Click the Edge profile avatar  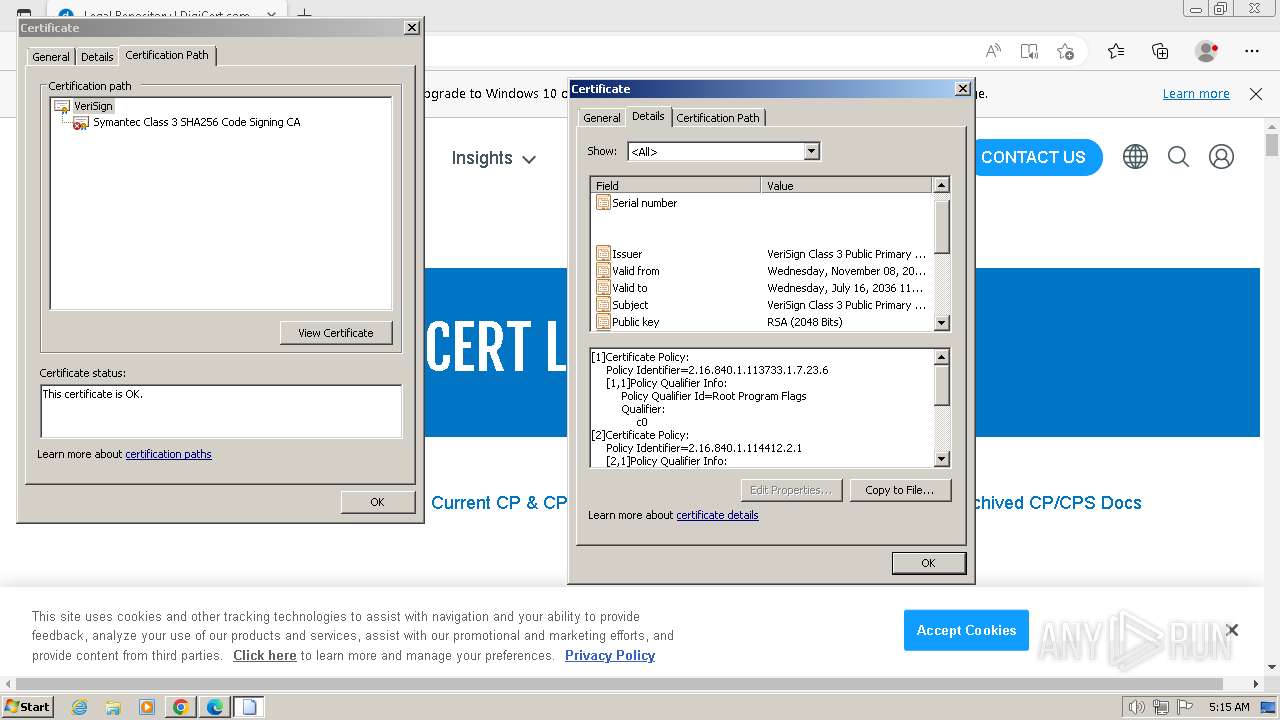coord(1207,51)
